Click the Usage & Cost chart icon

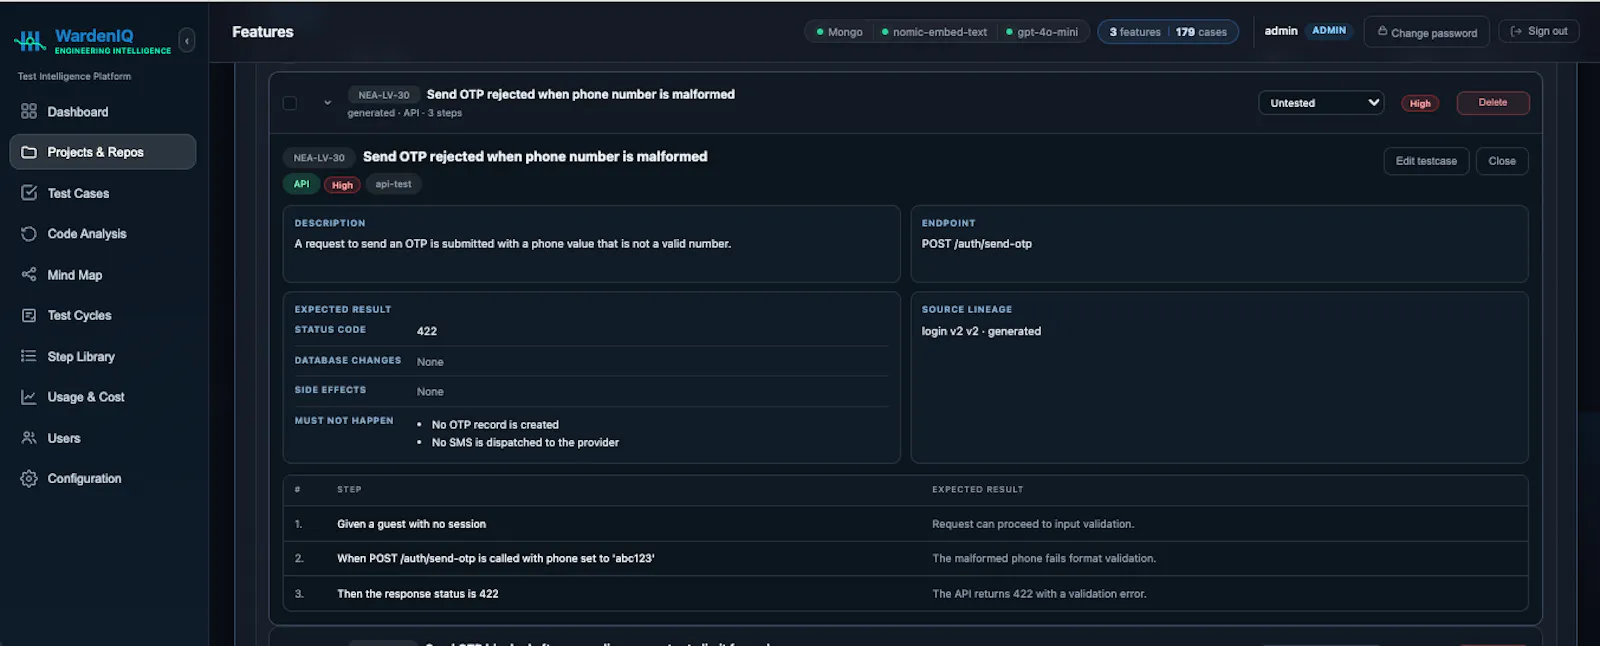pos(29,397)
